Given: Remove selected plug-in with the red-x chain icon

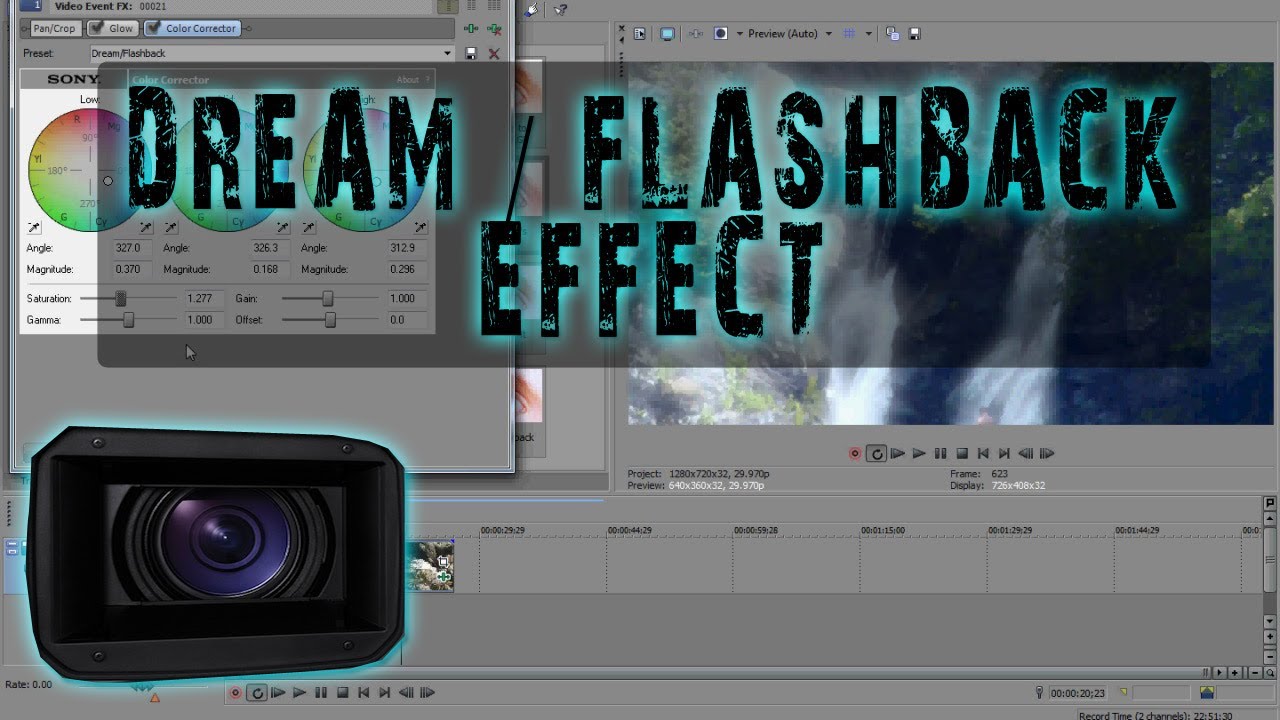Looking at the screenshot, I should click(x=493, y=29).
